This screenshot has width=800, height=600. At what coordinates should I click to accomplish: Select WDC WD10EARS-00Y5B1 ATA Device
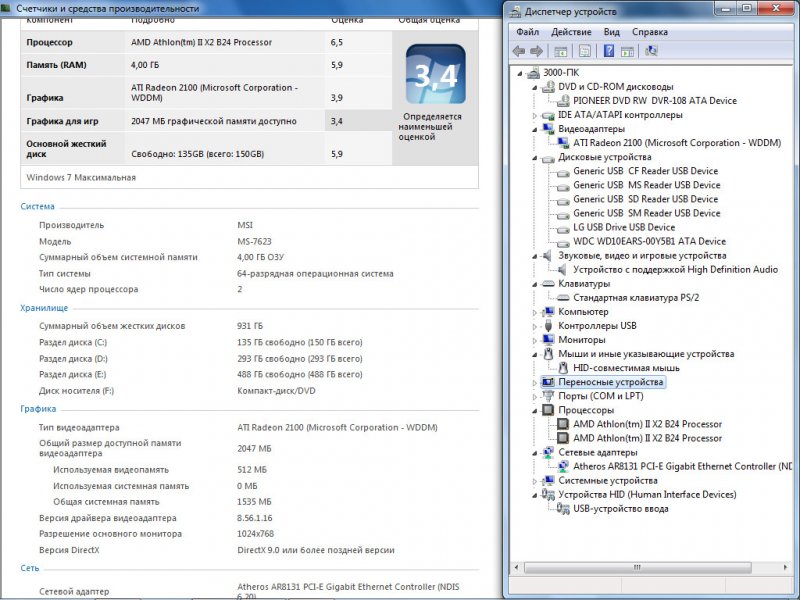click(649, 241)
